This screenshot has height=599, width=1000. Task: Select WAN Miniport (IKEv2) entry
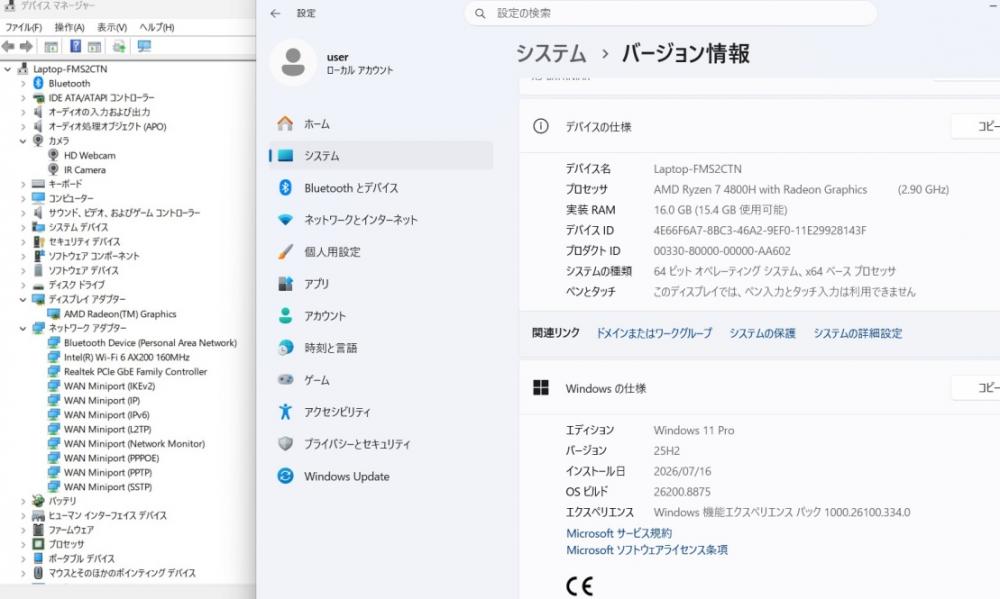tap(109, 387)
